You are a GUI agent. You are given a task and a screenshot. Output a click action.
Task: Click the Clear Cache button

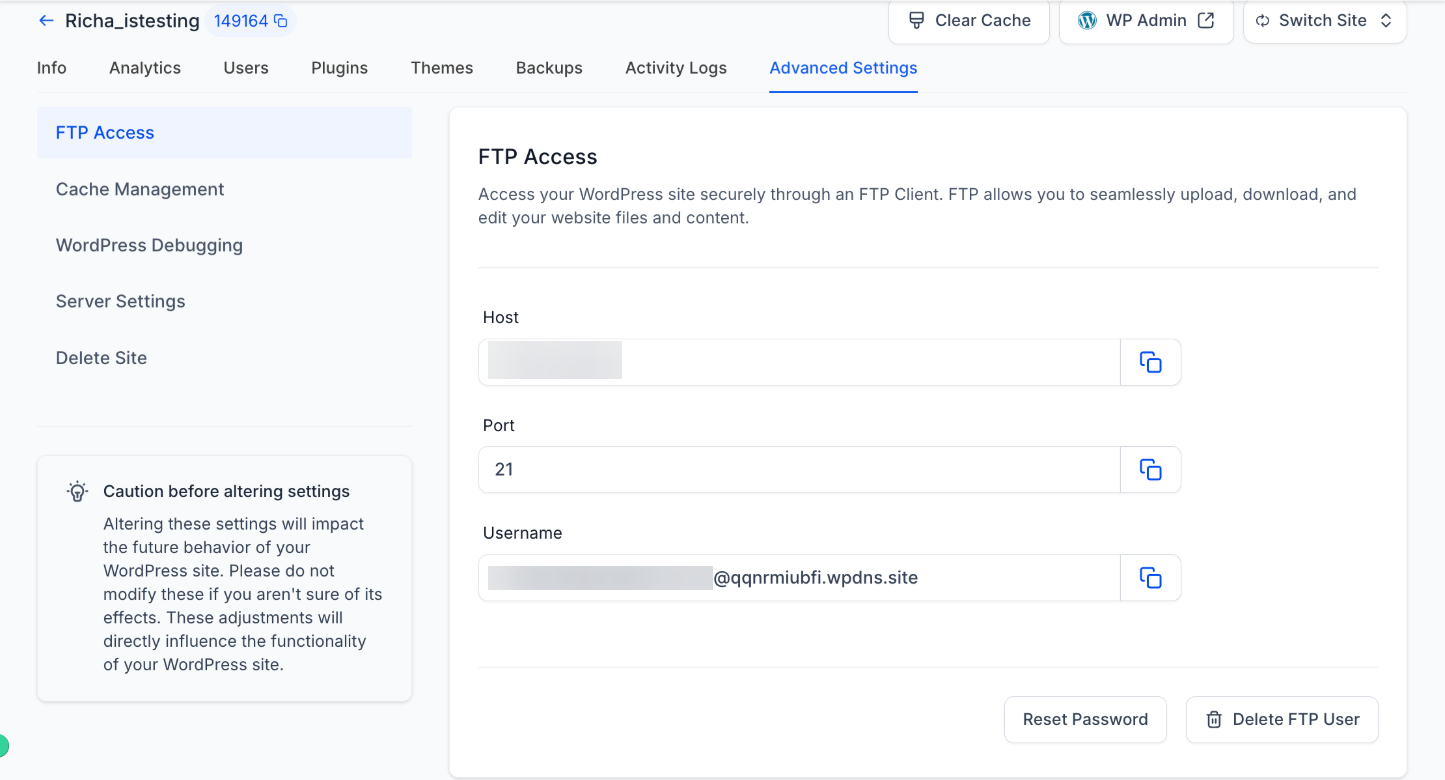click(x=968, y=21)
